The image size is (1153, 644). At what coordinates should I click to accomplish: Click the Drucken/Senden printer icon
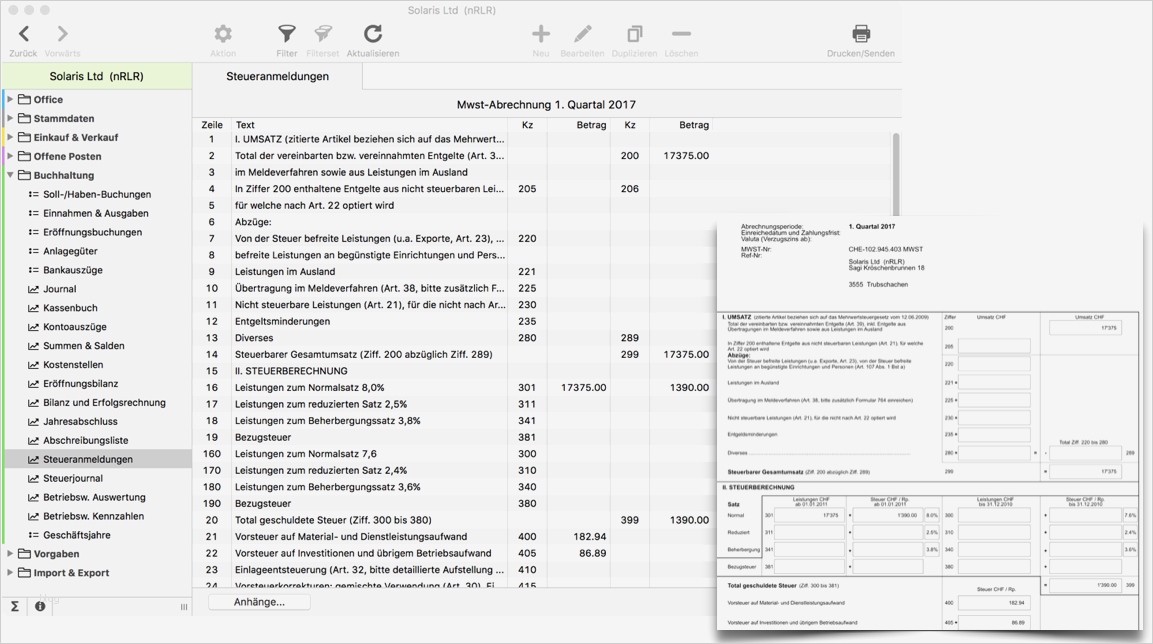[x=861, y=34]
